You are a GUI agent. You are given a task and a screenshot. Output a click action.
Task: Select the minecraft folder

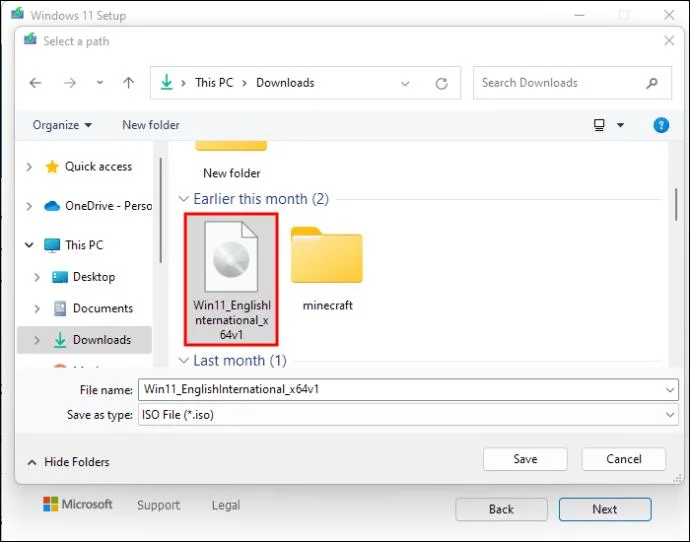(x=327, y=268)
